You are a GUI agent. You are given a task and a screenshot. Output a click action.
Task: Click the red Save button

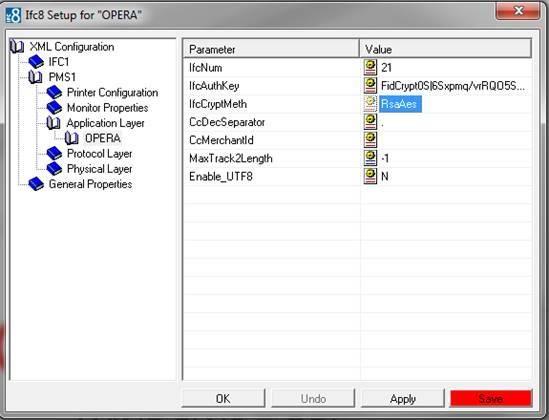(491, 399)
